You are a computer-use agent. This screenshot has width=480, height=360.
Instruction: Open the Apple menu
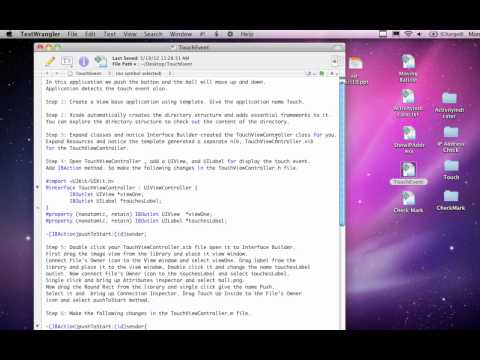9,34
